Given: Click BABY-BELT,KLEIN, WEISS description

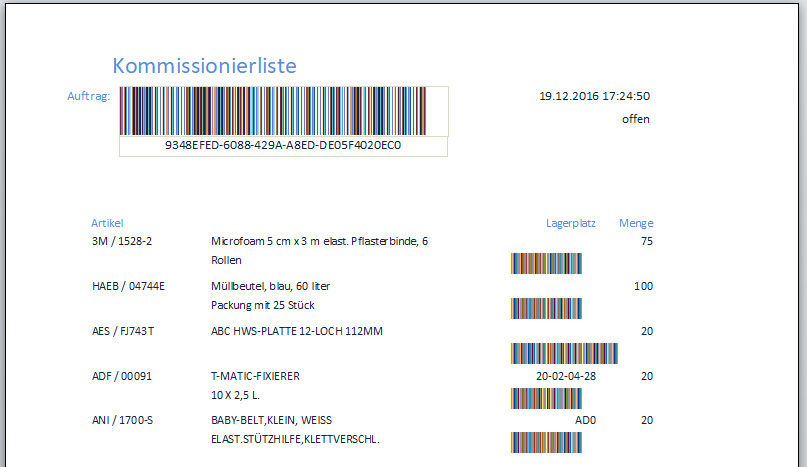Looking at the screenshot, I should (271, 420).
